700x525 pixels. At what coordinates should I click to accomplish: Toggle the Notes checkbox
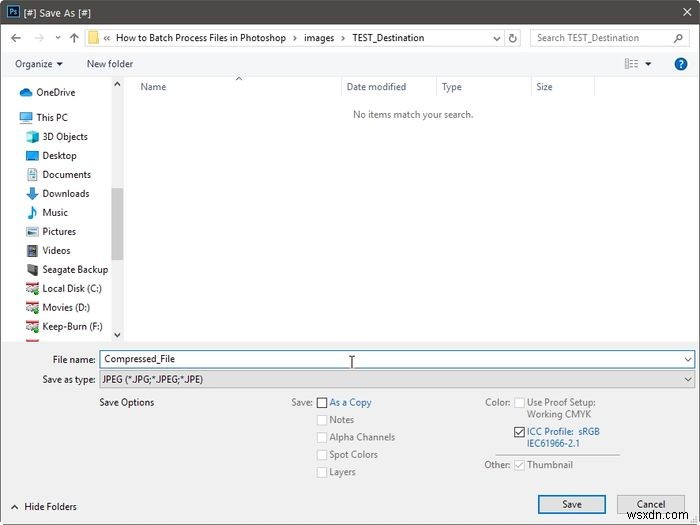[322, 420]
